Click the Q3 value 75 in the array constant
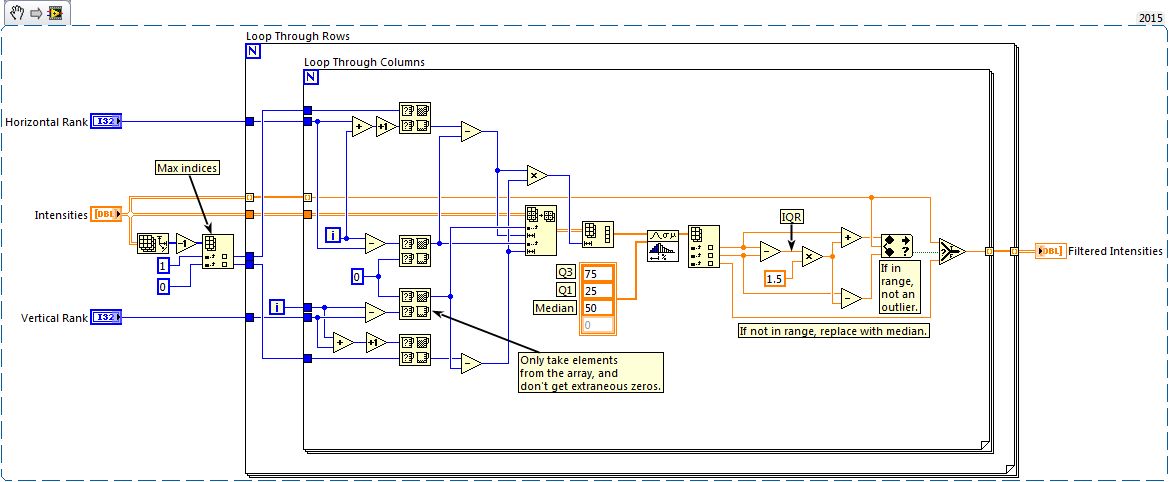The image size is (1169, 482). [599, 273]
